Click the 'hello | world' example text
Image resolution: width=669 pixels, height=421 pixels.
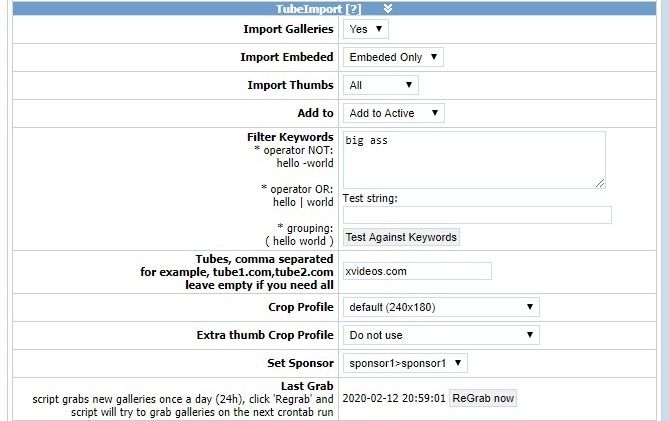(x=303, y=202)
